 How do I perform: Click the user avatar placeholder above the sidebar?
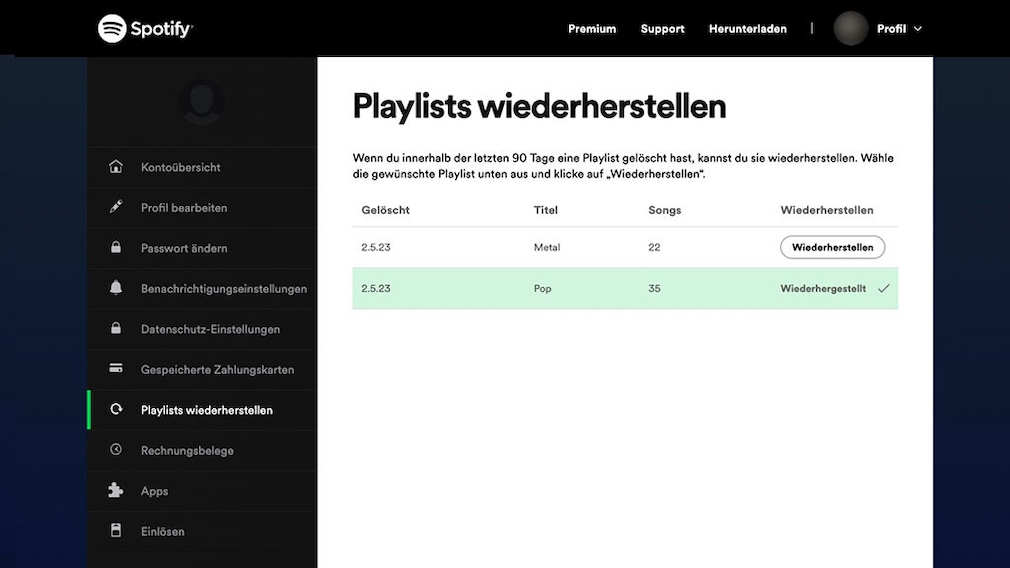tap(201, 102)
